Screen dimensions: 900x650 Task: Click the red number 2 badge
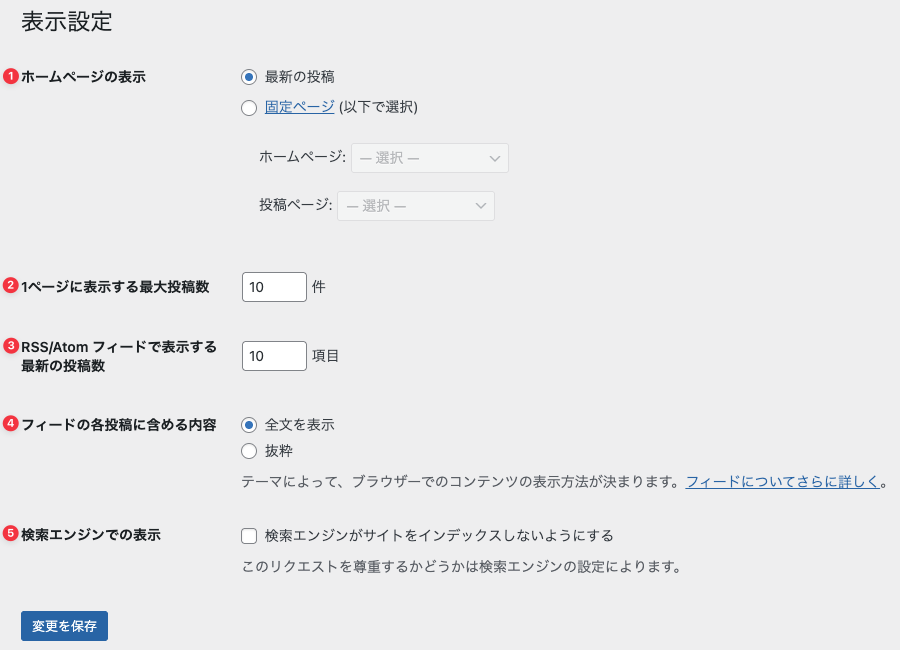11,286
